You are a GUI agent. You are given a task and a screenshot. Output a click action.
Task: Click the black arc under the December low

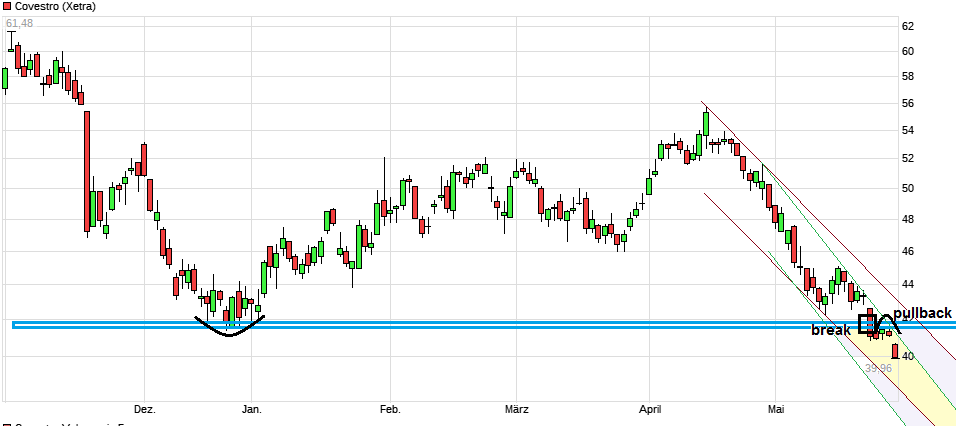tap(230, 330)
